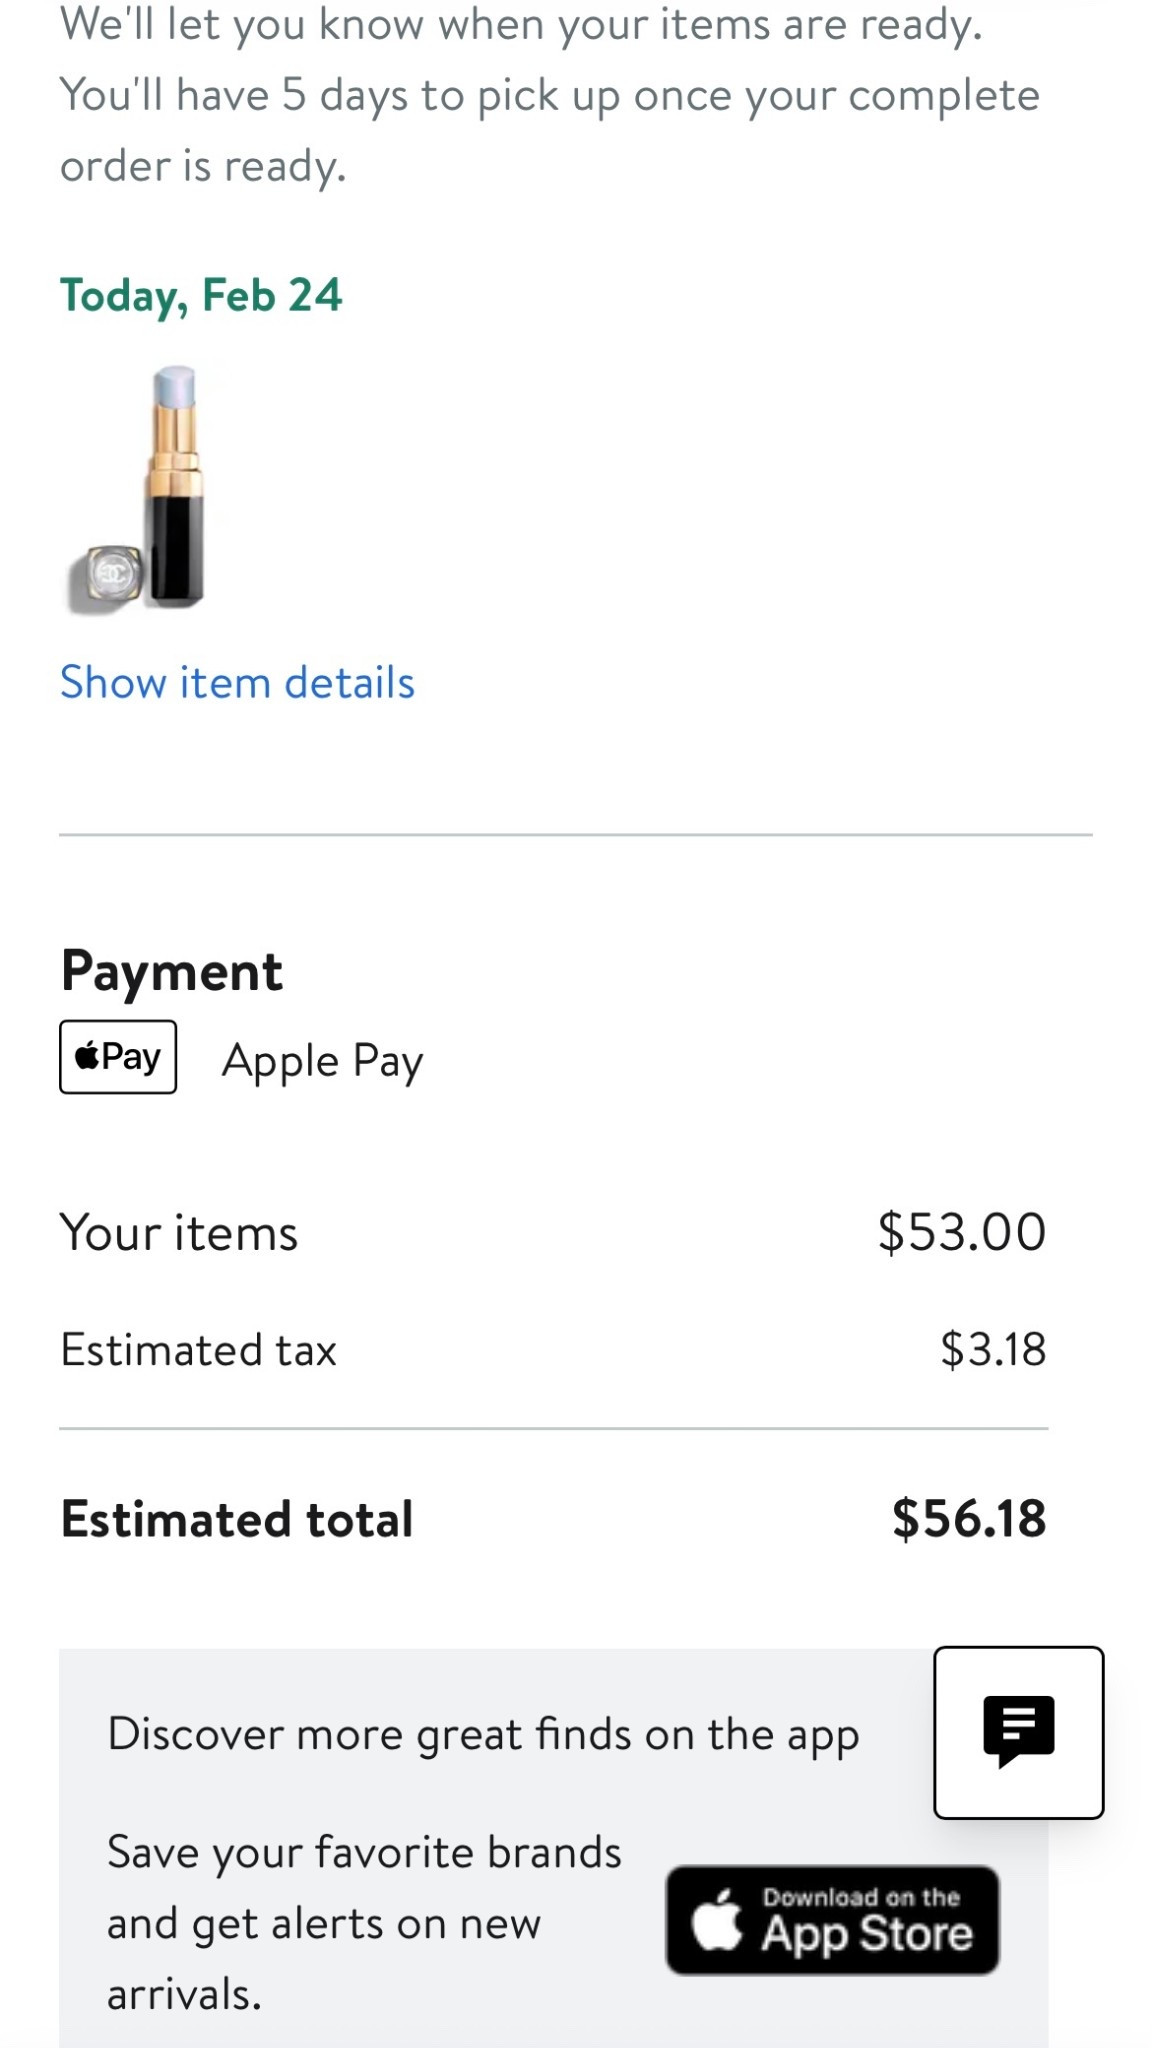The height and width of the screenshot is (2048, 1152).
Task: Select the $53.00 items amount
Action: (x=963, y=1232)
